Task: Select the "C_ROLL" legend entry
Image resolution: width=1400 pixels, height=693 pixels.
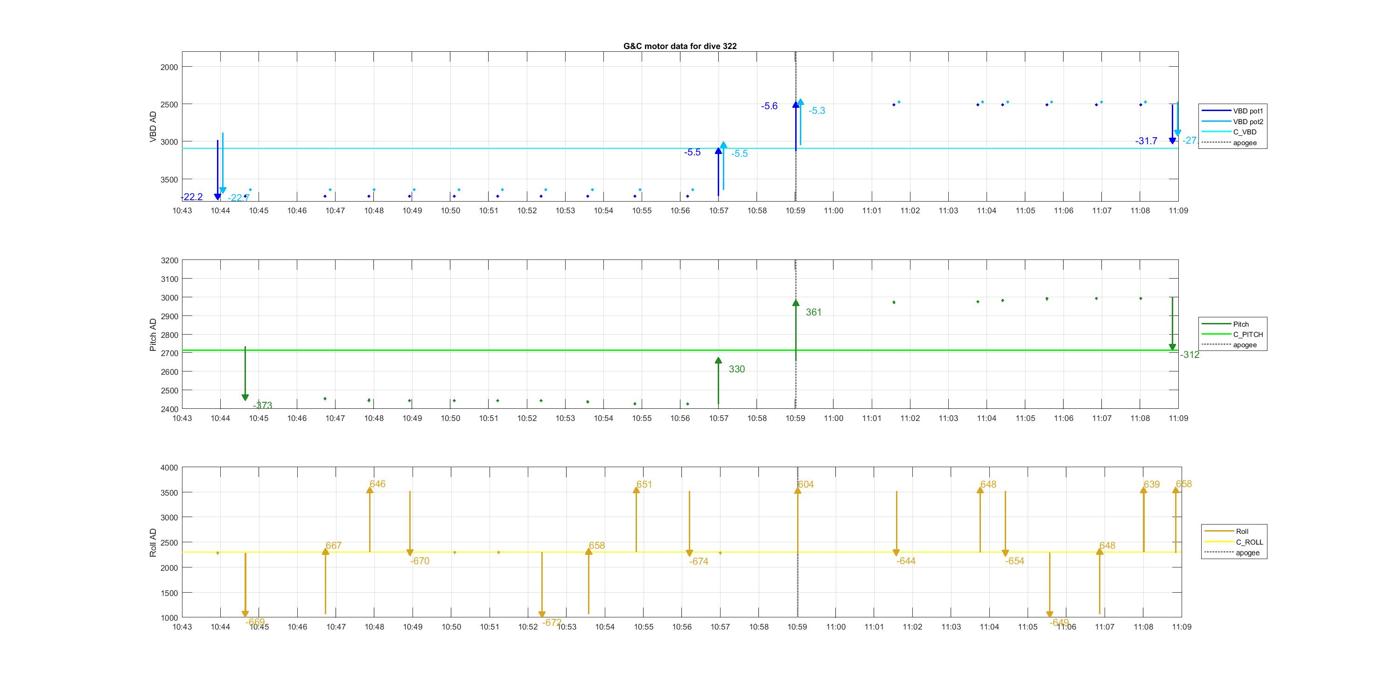Action: [x=1234, y=542]
